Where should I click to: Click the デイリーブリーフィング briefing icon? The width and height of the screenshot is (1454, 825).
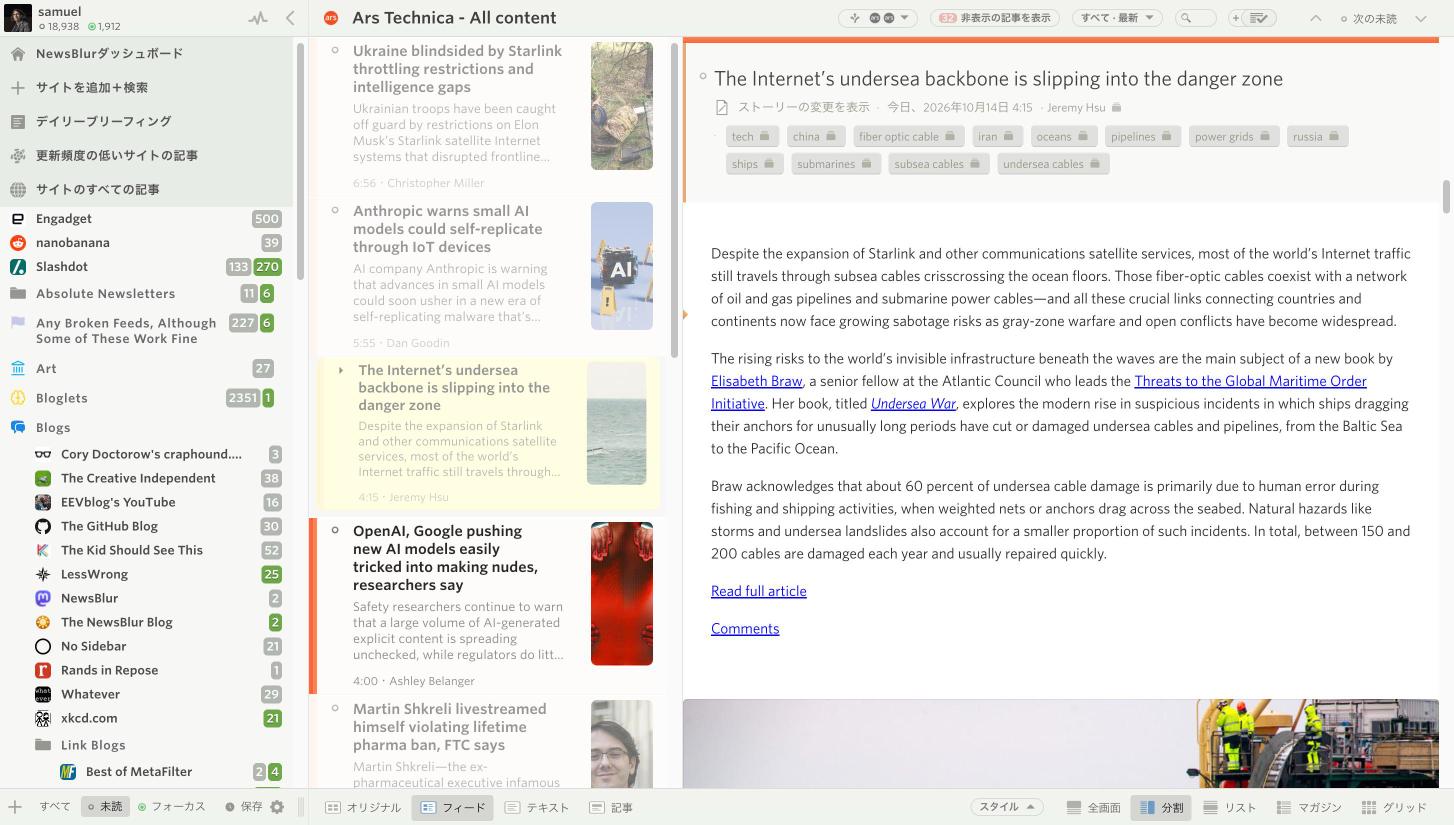coord(18,122)
